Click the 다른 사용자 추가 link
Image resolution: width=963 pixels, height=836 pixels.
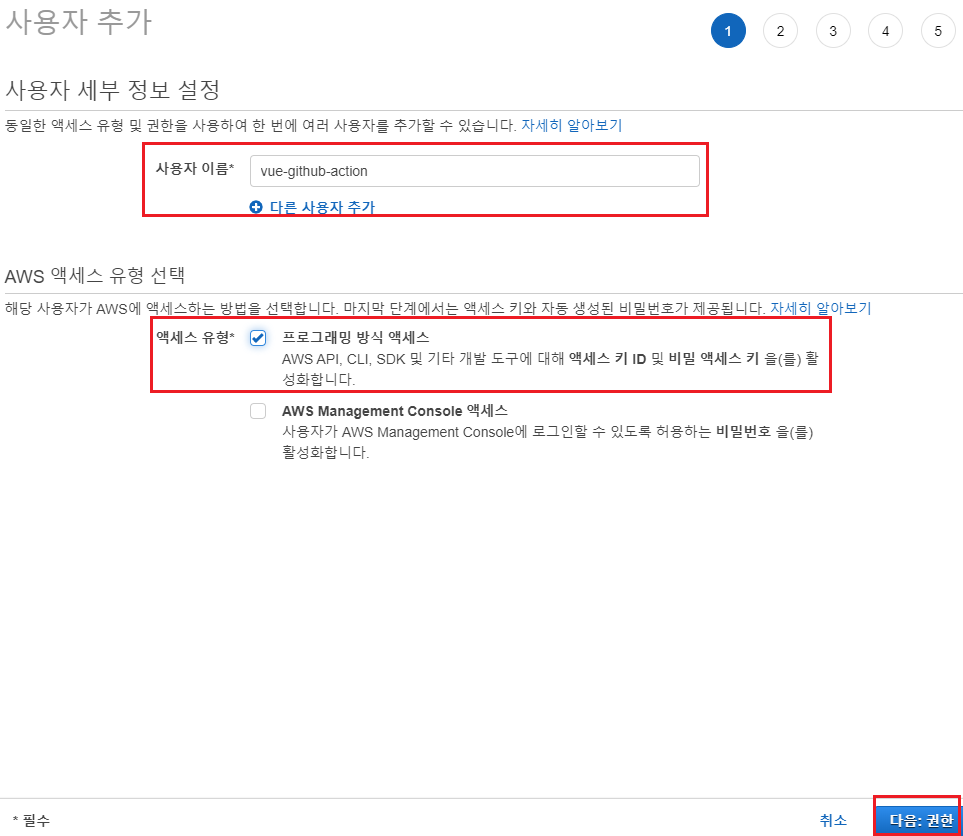click(322, 208)
